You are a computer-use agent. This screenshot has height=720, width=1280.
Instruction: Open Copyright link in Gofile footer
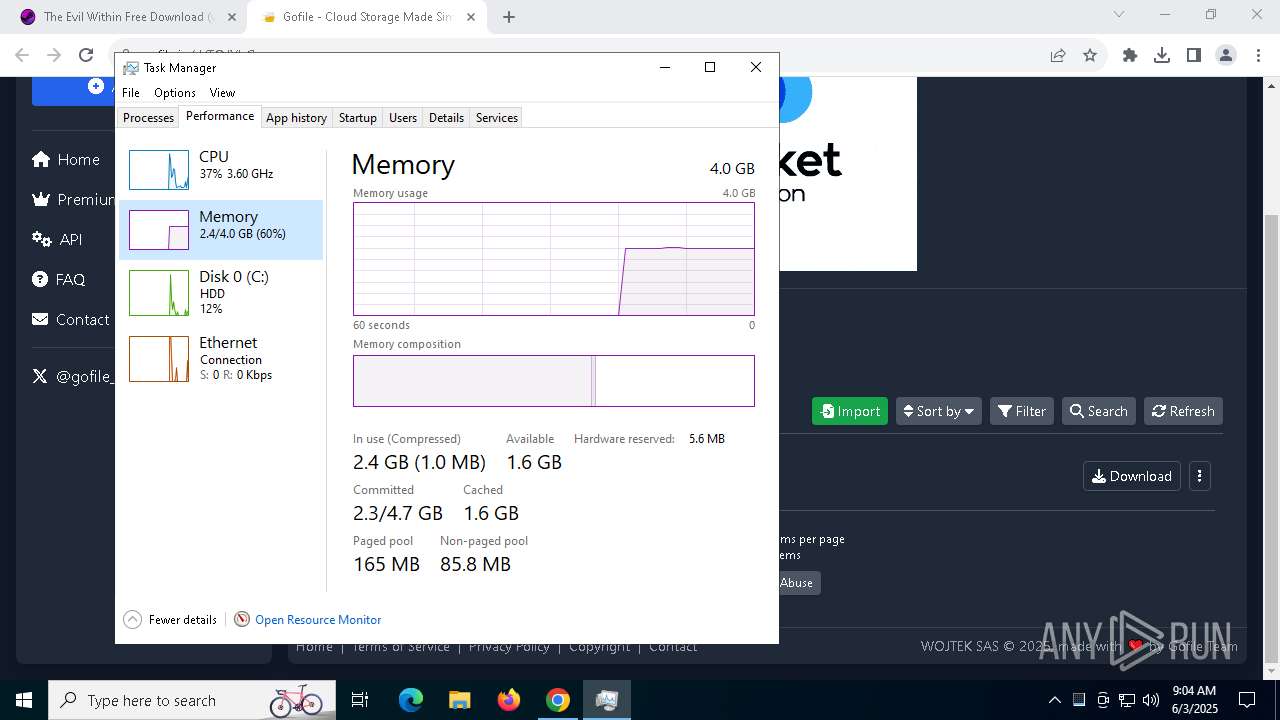(x=600, y=647)
